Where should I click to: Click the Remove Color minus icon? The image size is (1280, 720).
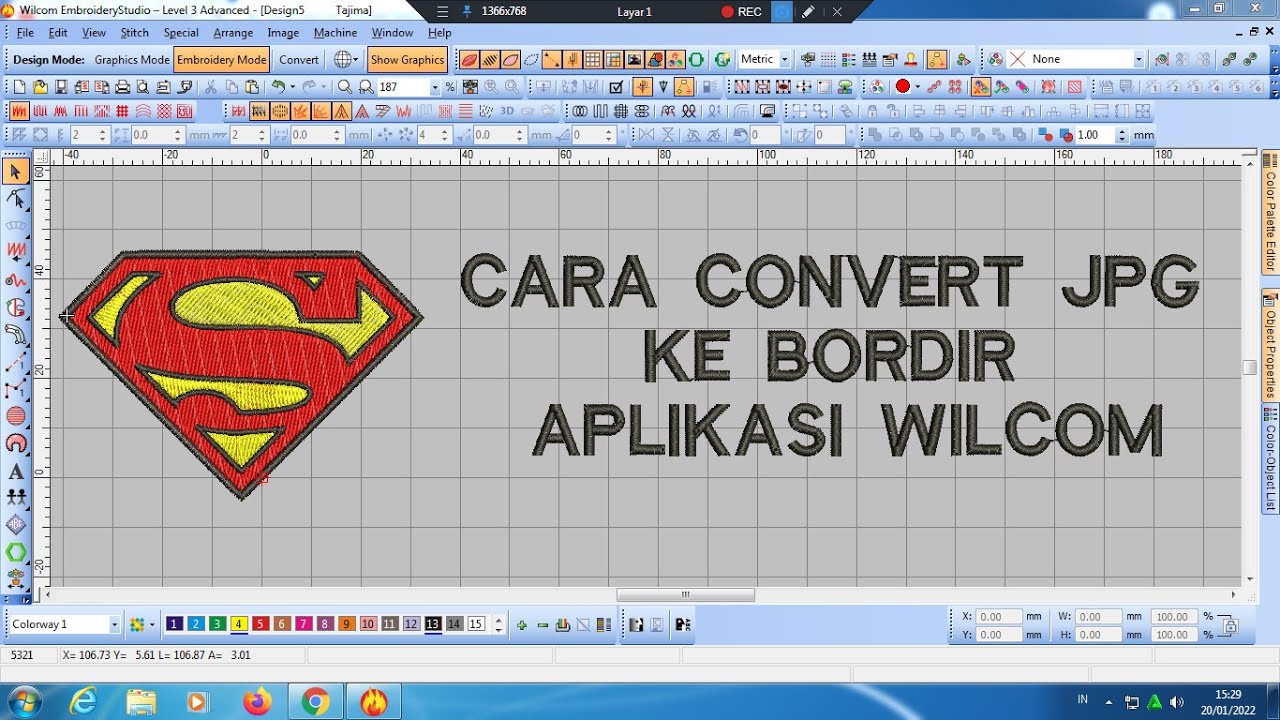[543, 625]
